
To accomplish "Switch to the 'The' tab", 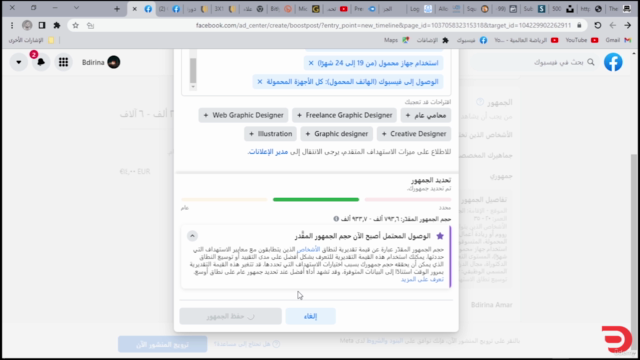I will click(x=620, y=9).
